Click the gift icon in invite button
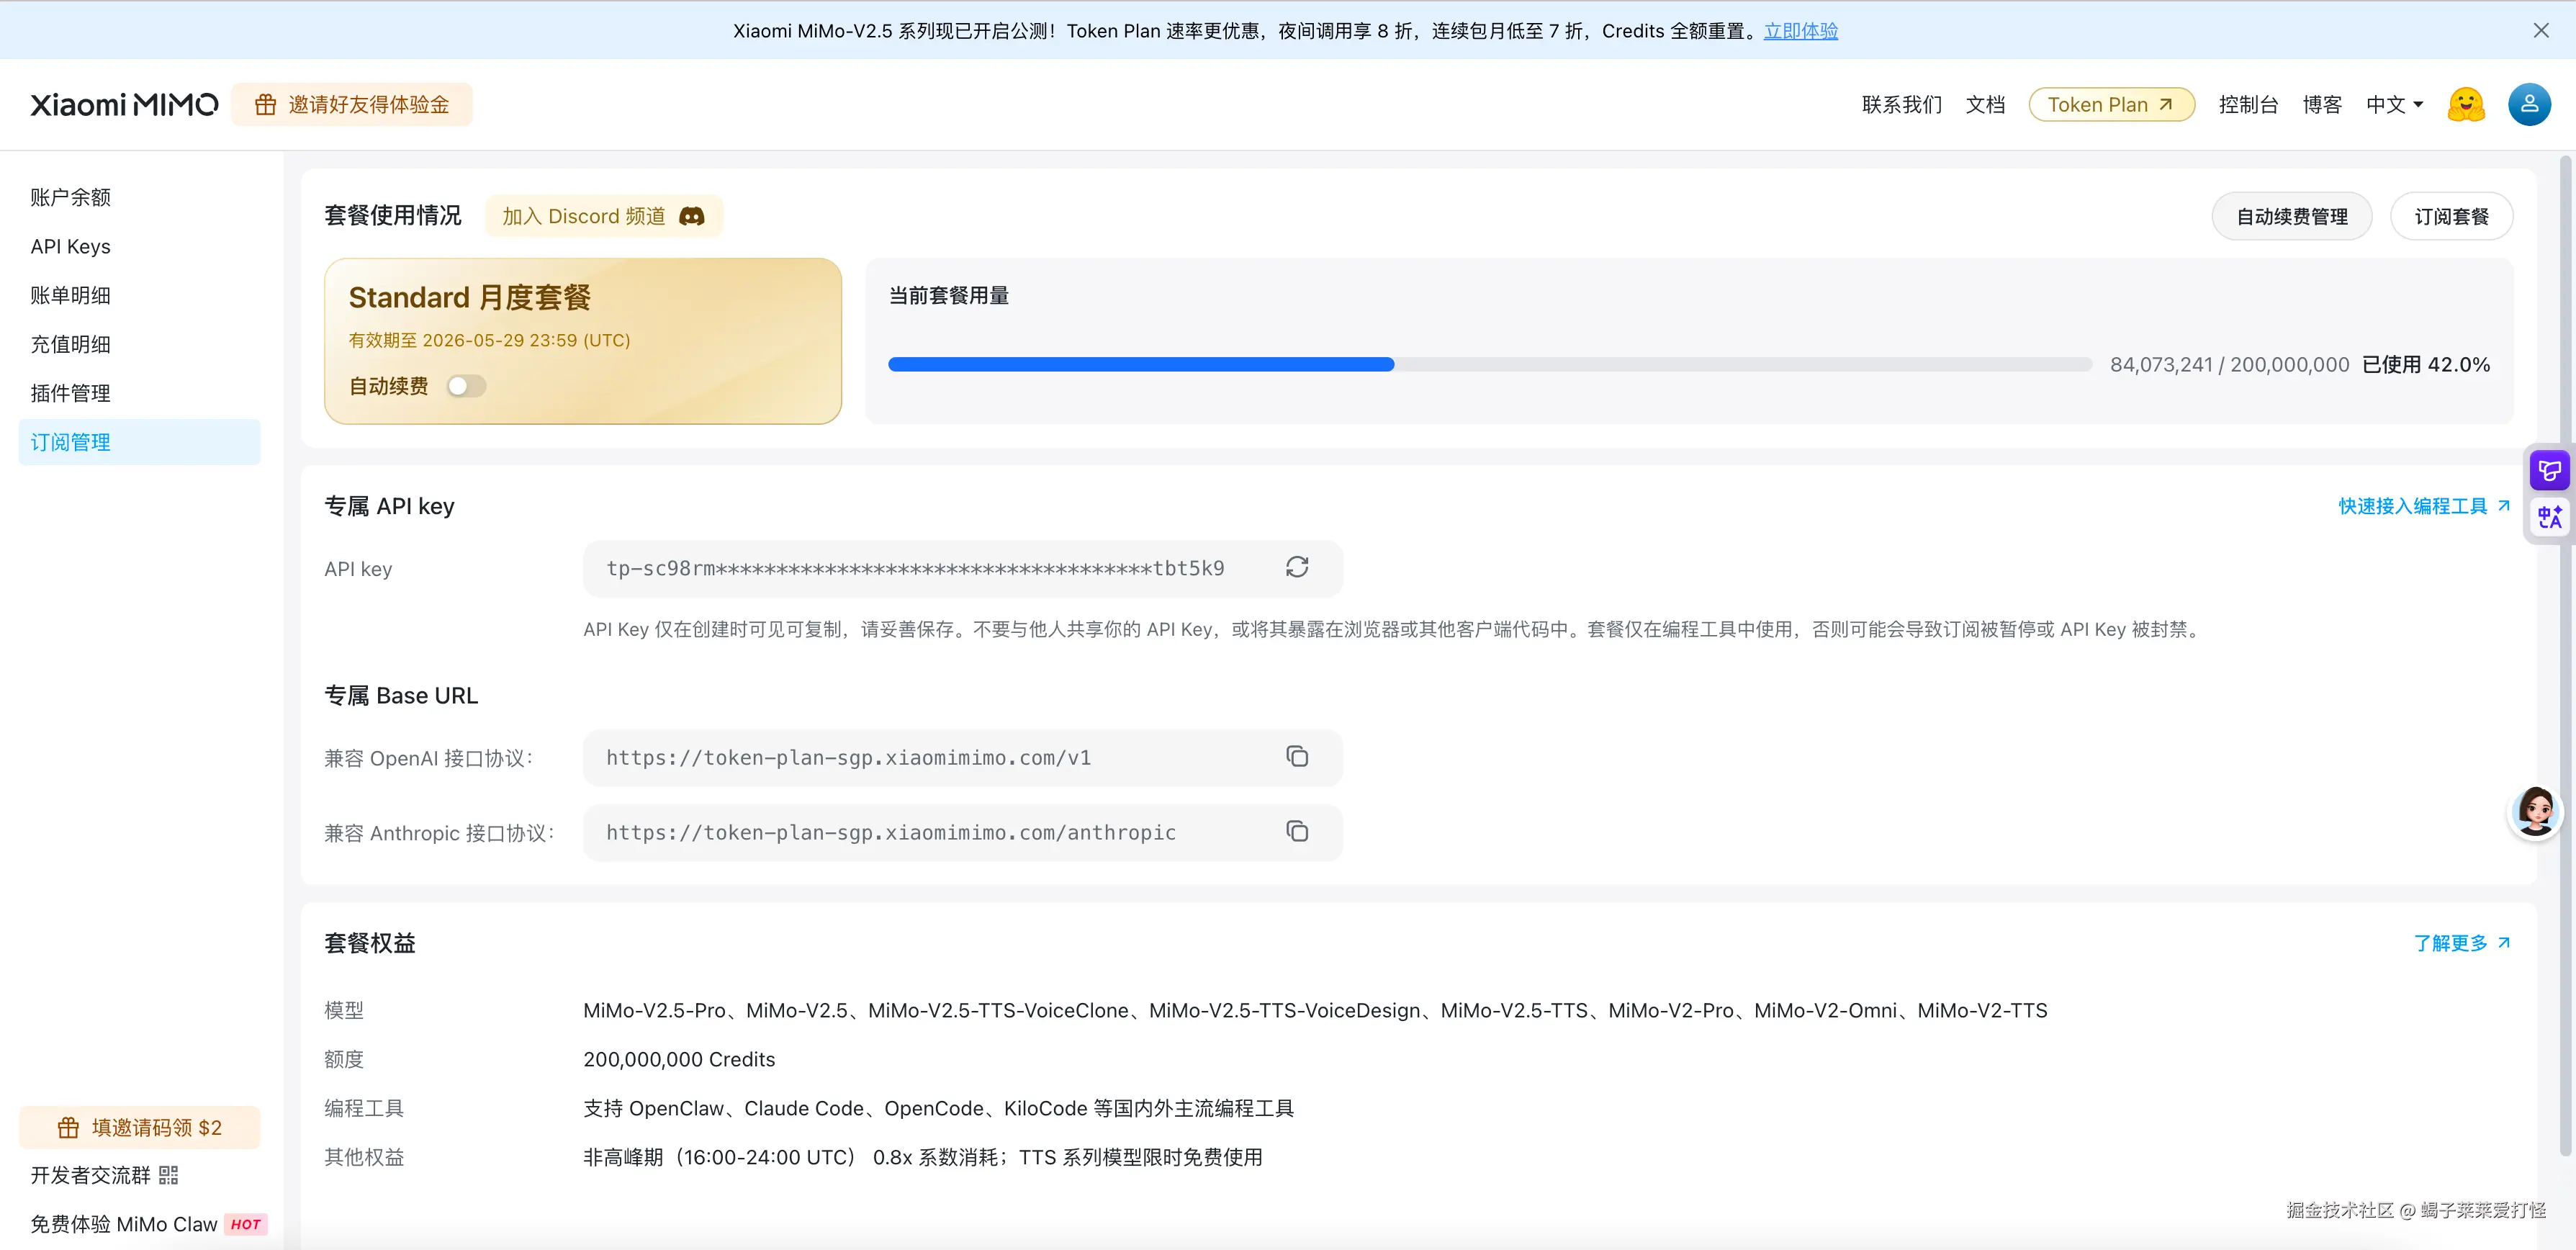The width and height of the screenshot is (2576, 1250). (x=265, y=104)
